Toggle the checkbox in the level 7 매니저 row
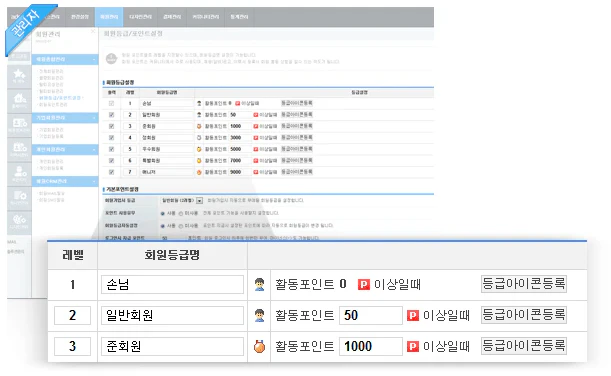Viewport: 611px width, 376px height. click(111, 172)
